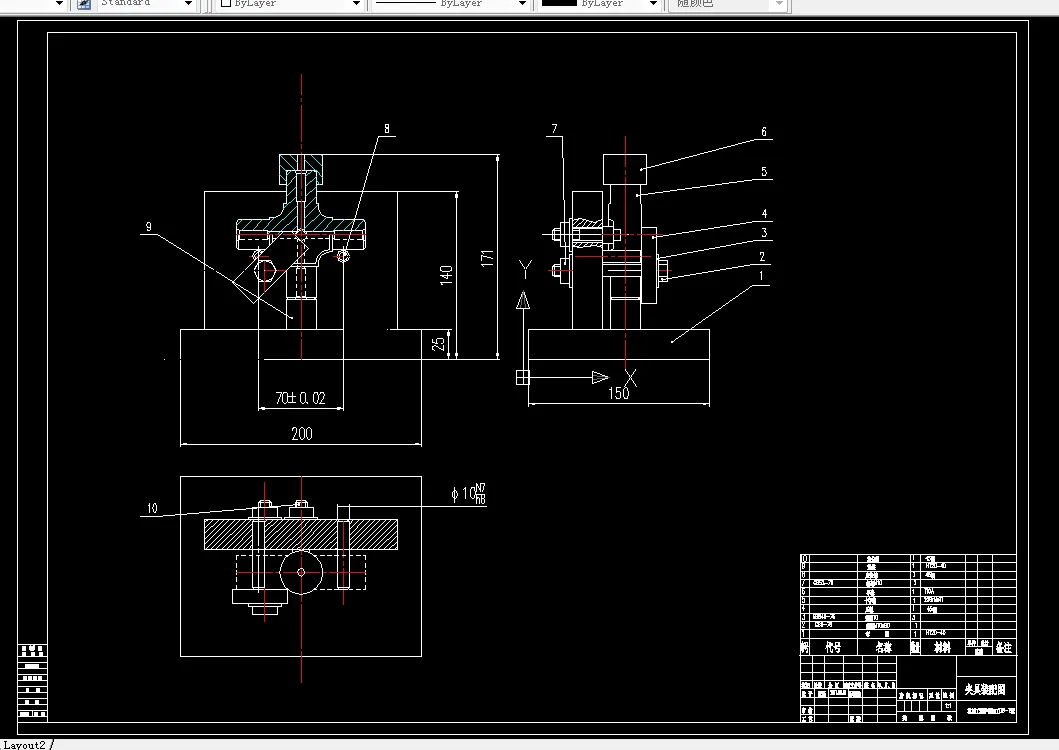Expand the dropdown arrow left of the text style icon
The height and width of the screenshot is (750, 1059).
(x=59, y=3)
